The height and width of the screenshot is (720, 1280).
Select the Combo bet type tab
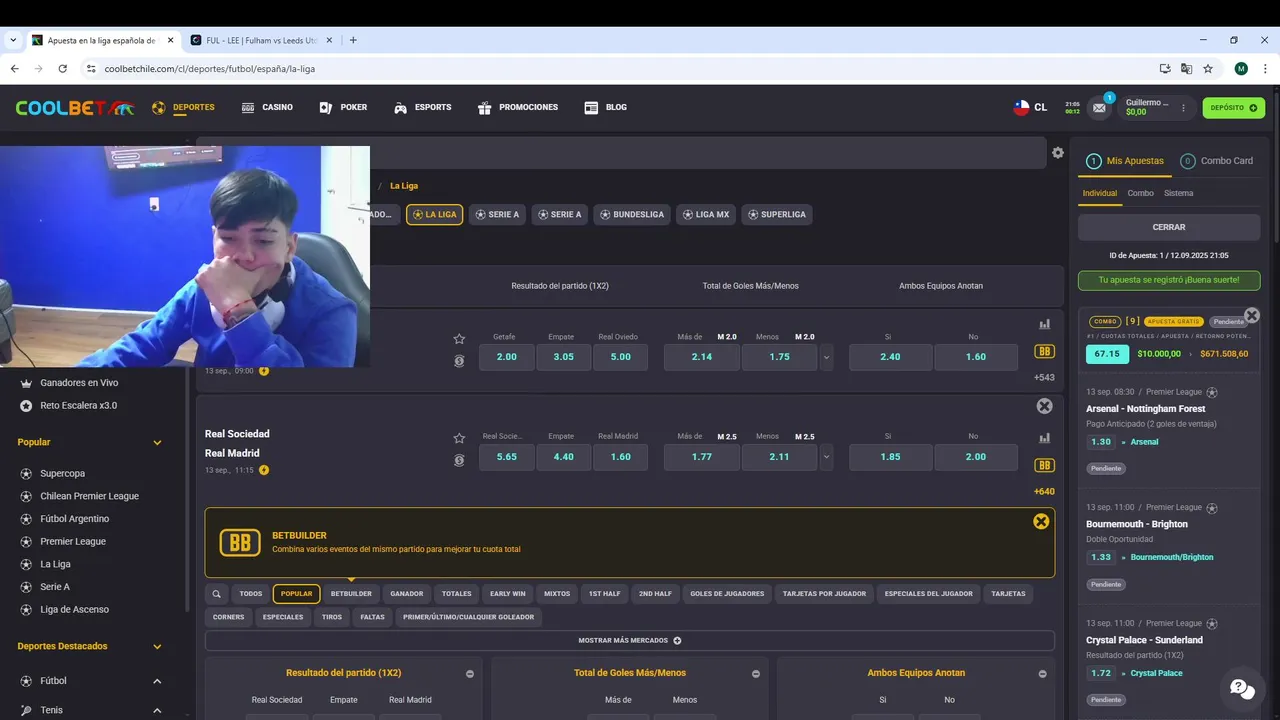click(1140, 193)
